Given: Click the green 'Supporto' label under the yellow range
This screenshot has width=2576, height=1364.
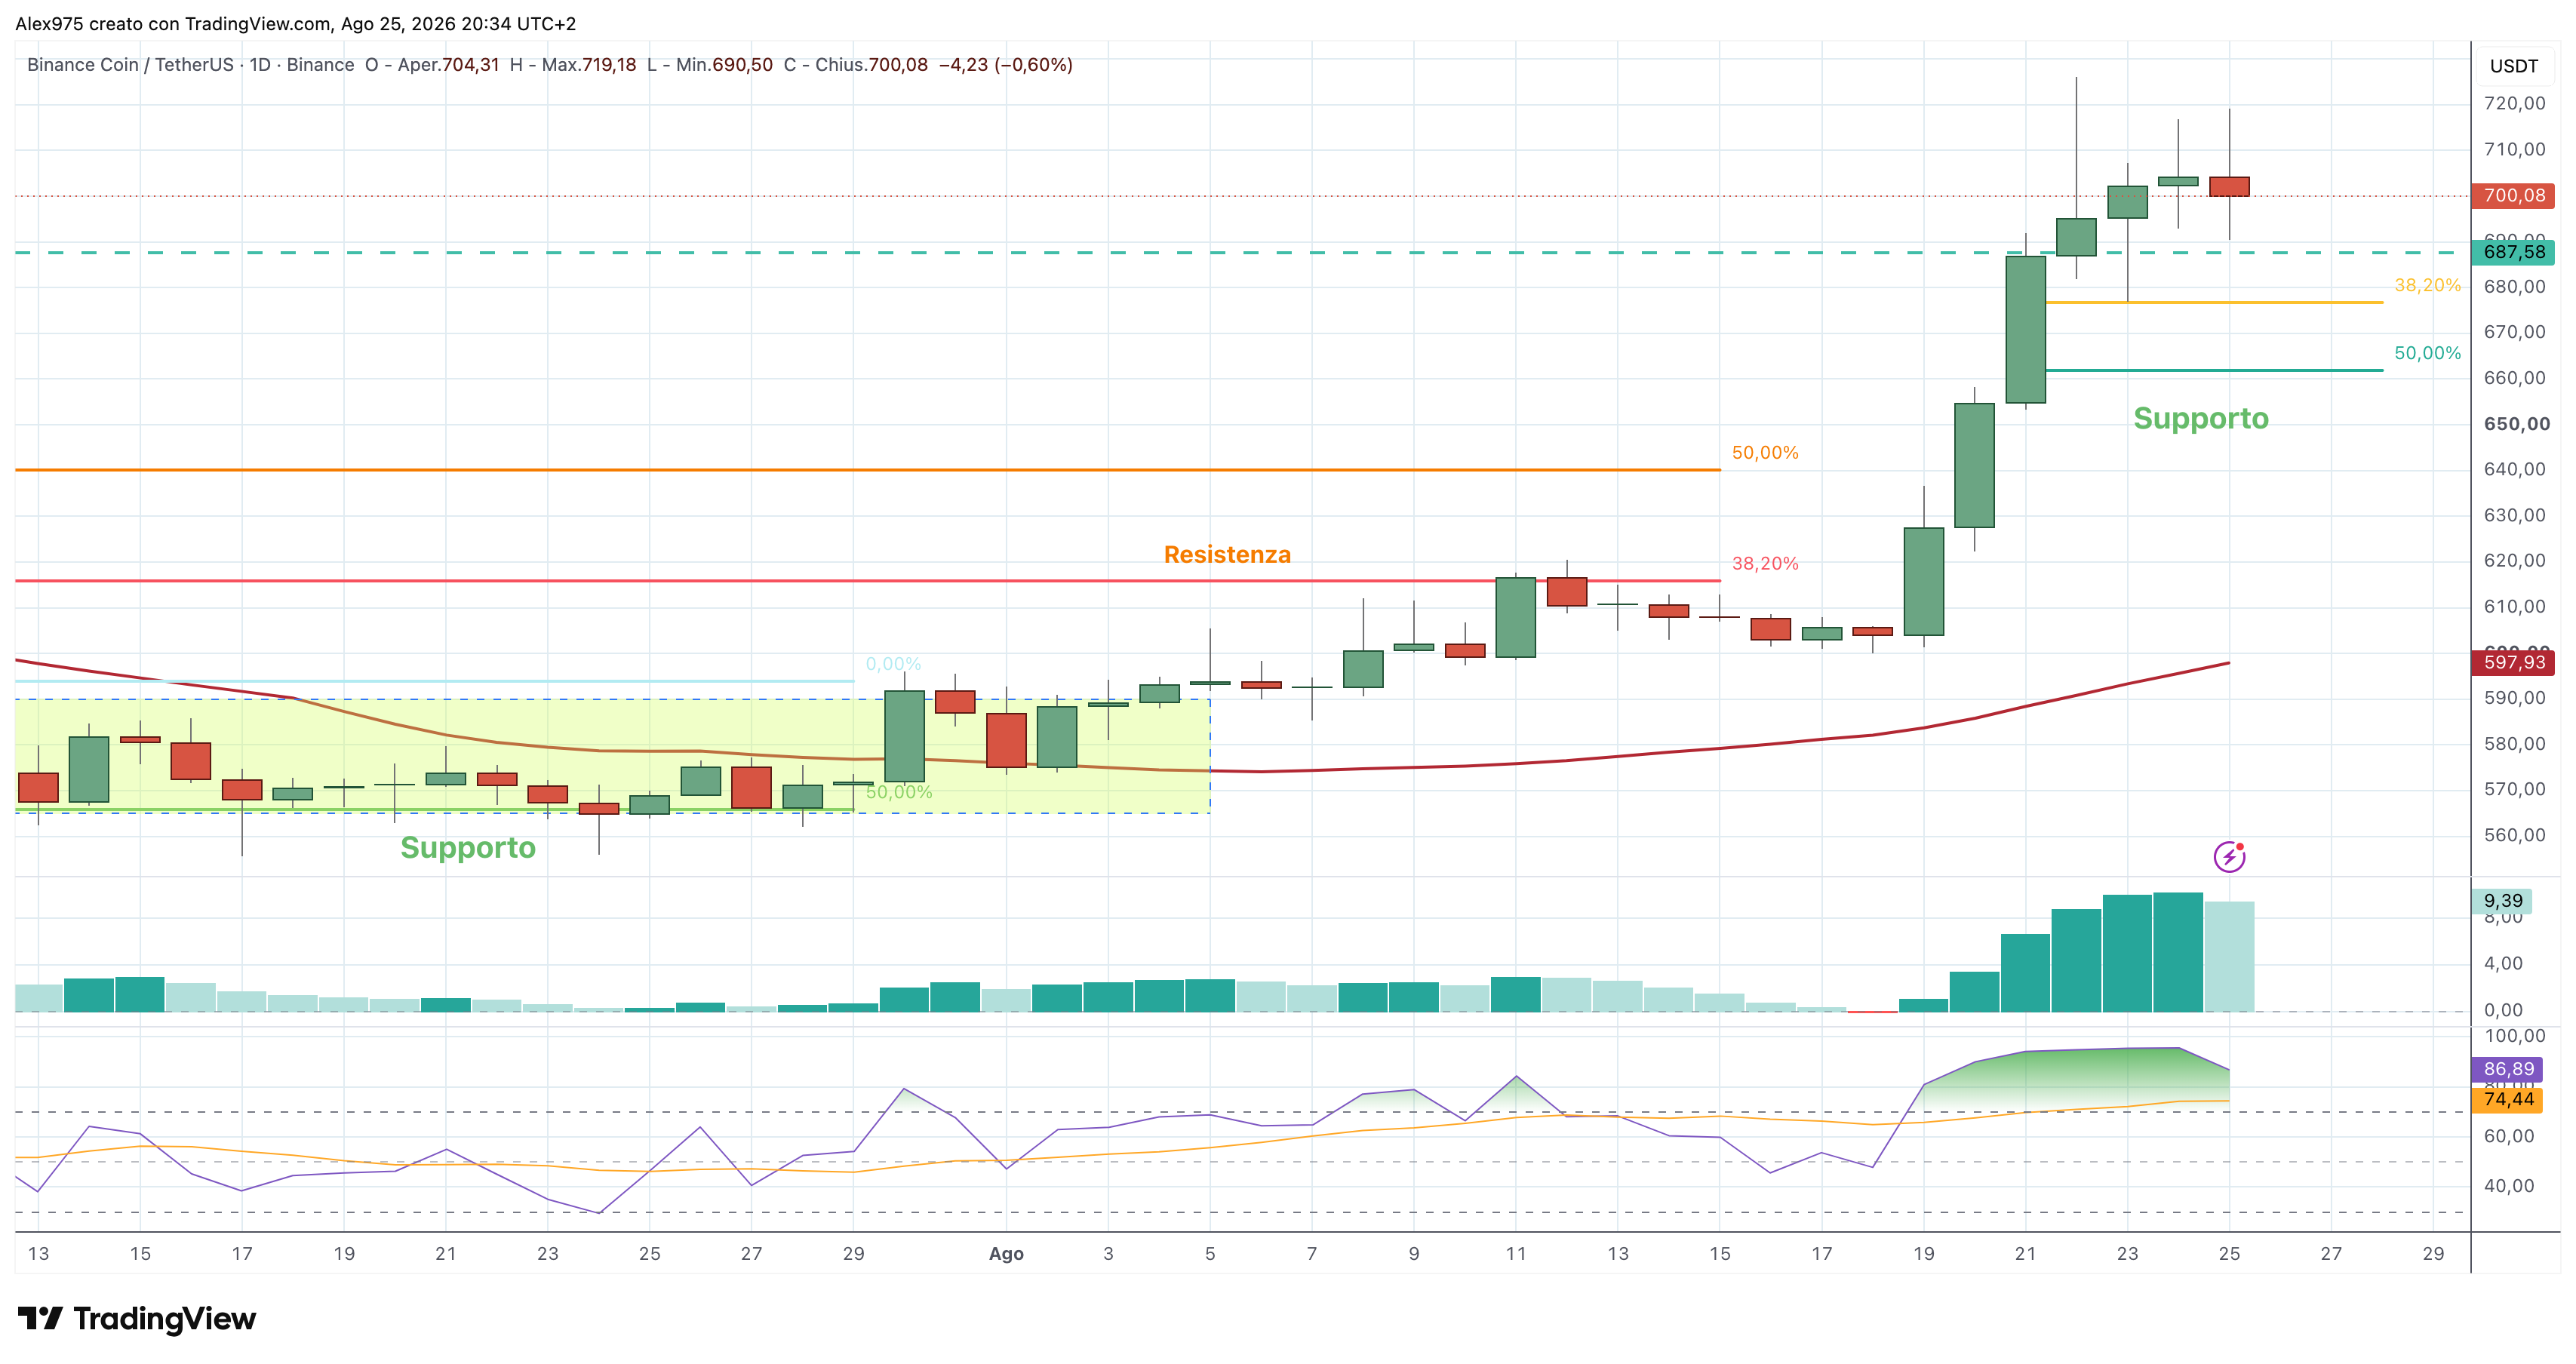Looking at the screenshot, I should tap(468, 848).
